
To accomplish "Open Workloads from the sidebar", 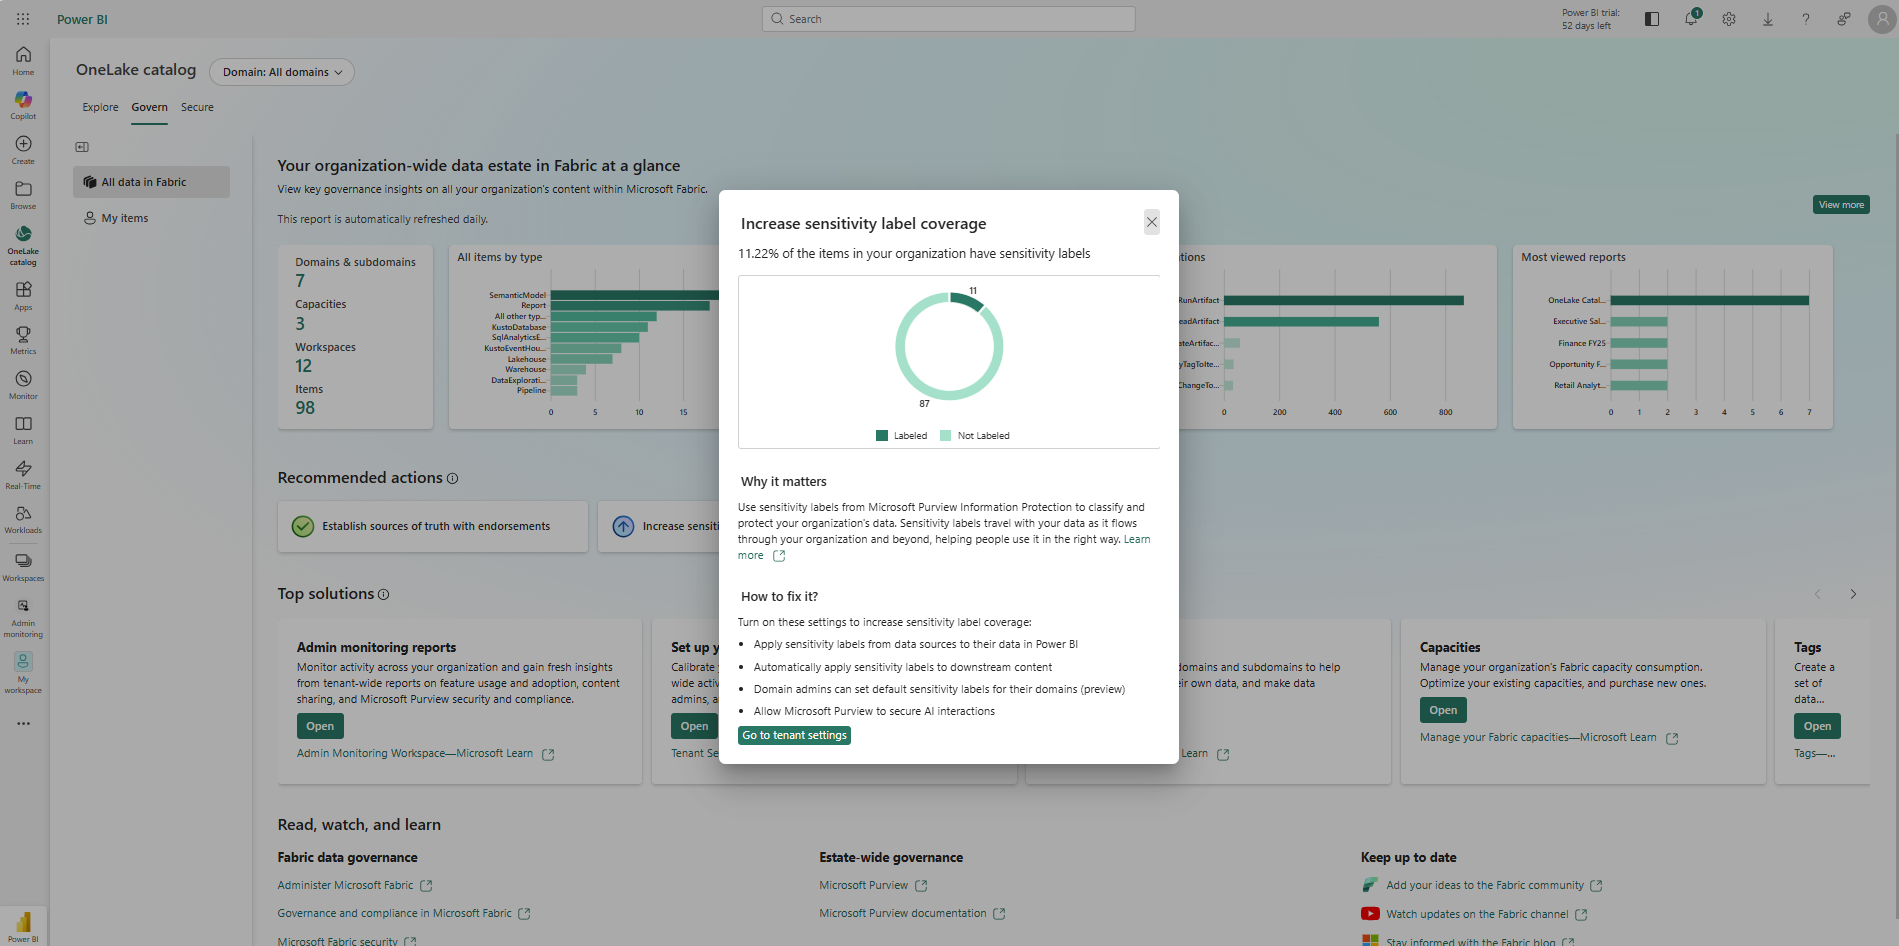I will click(x=23, y=518).
